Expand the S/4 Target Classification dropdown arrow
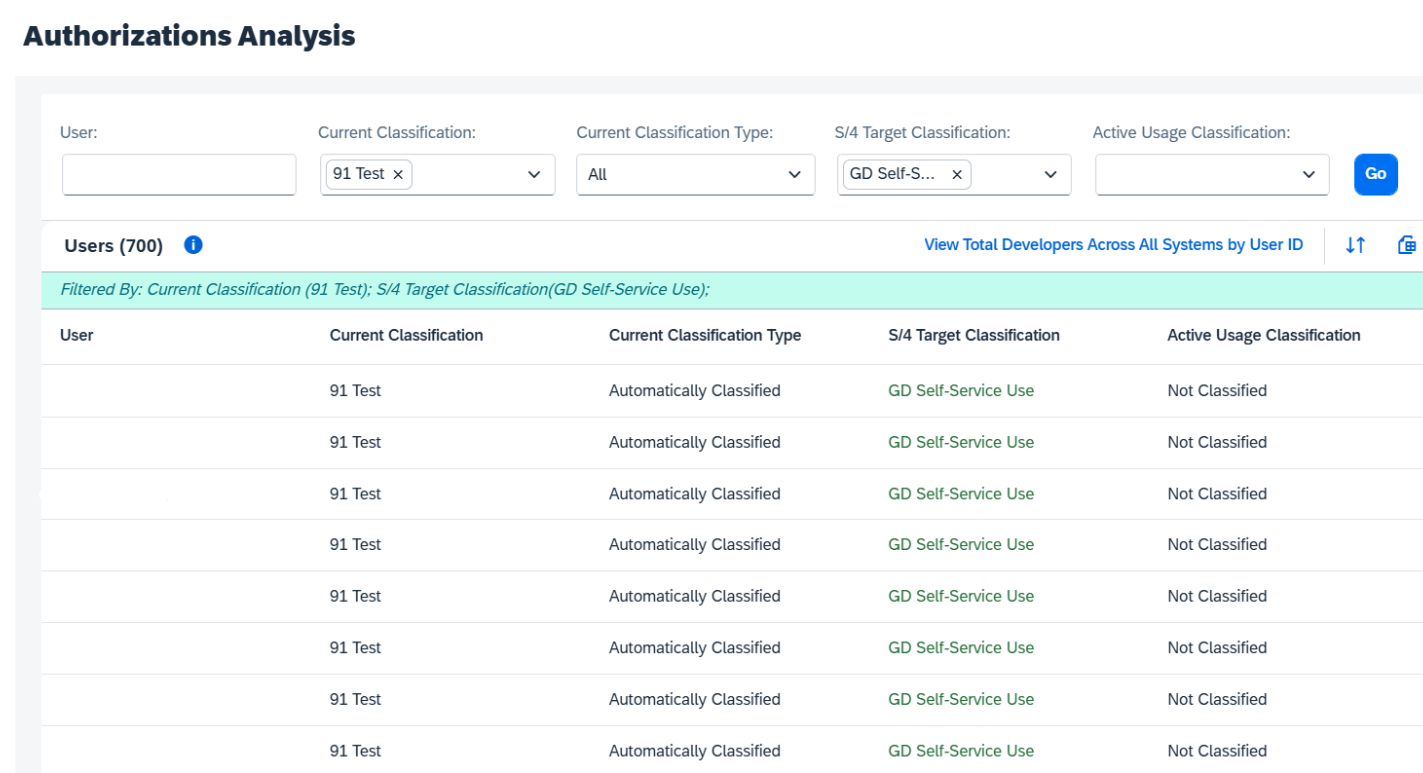 pos(1051,175)
